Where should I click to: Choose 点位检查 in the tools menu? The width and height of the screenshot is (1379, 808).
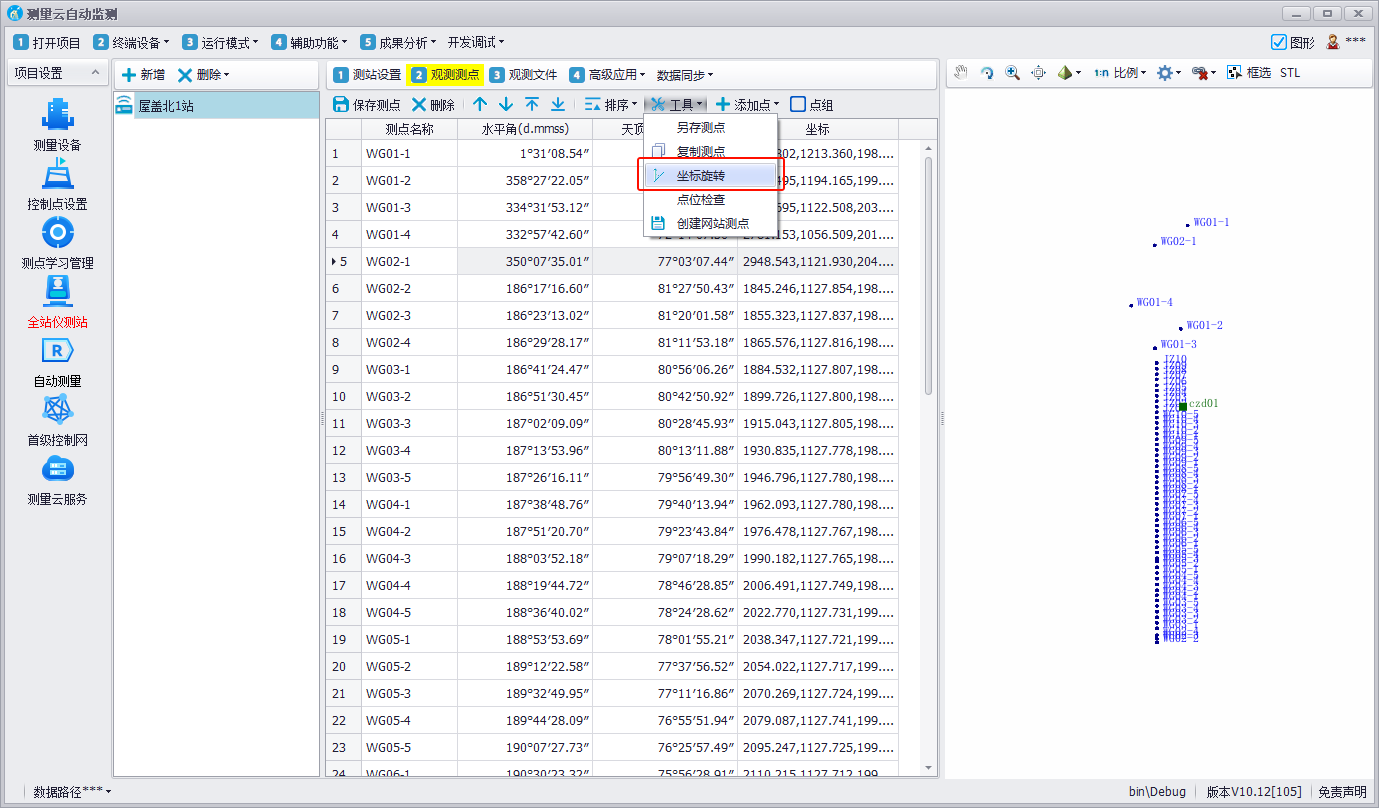pyautogui.click(x=701, y=200)
